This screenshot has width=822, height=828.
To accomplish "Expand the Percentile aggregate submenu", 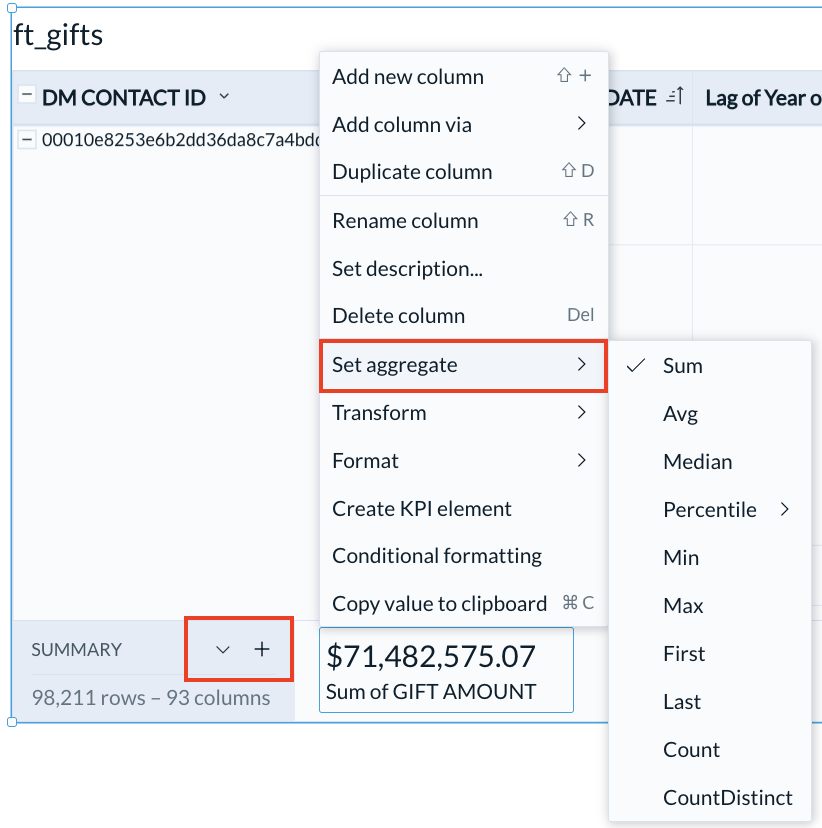I will (710, 510).
